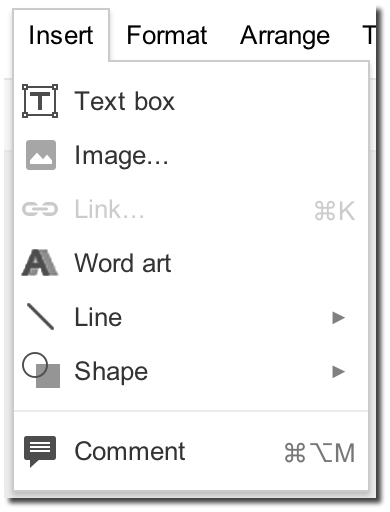390x512 pixels.
Task: Click the Word art letter A icon
Action: coord(40,263)
